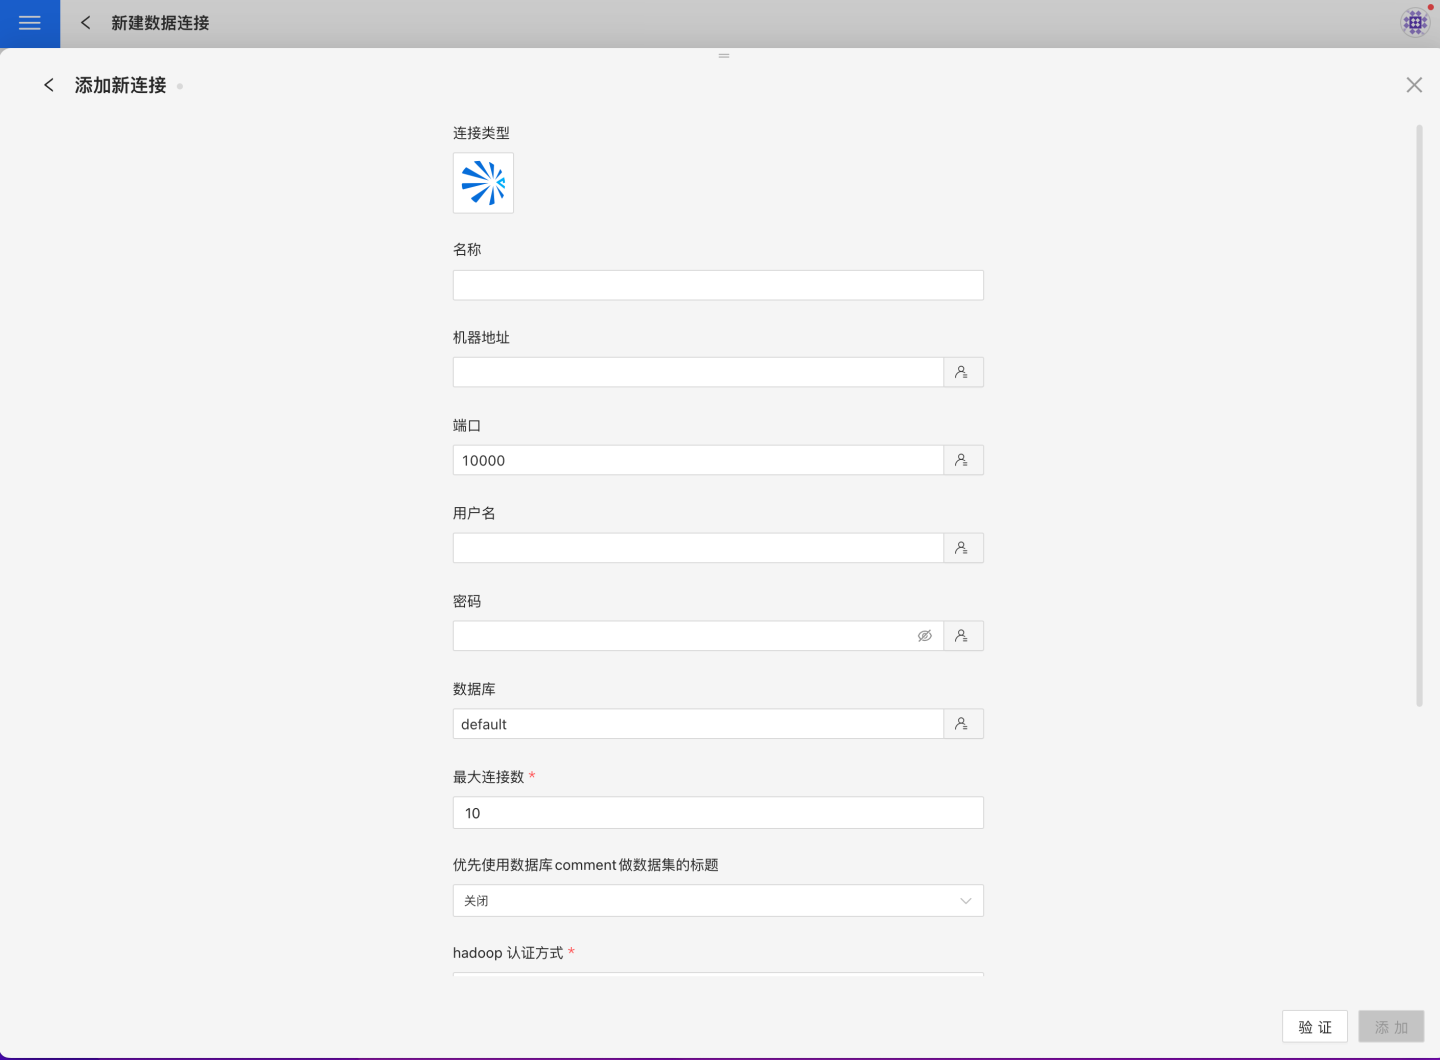Screen dimensions: 1440x1060
Task: Click the user-parameter icon for 数据库
Action: pos(962,724)
